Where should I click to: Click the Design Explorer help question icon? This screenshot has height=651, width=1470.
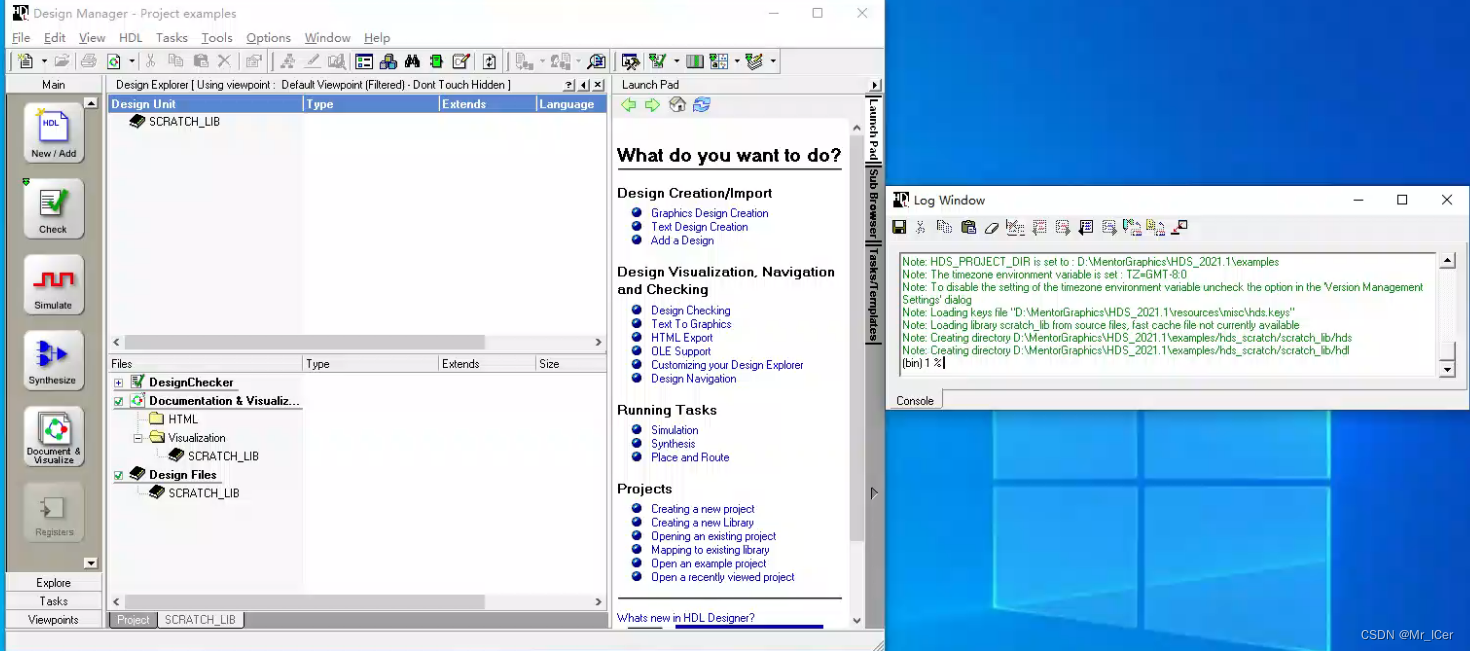[569, 85]
